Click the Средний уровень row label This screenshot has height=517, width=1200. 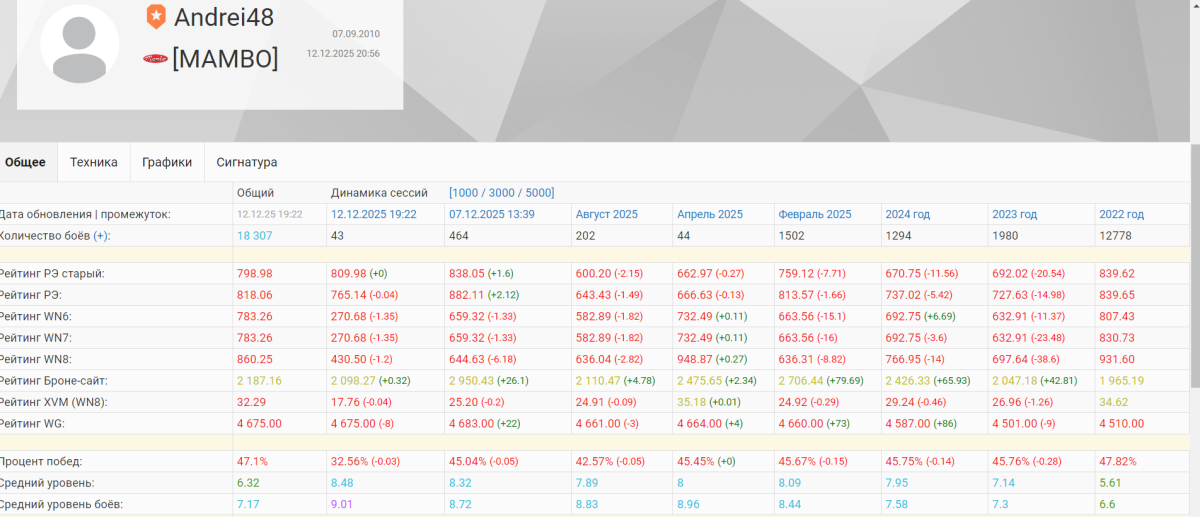[45, 482]
